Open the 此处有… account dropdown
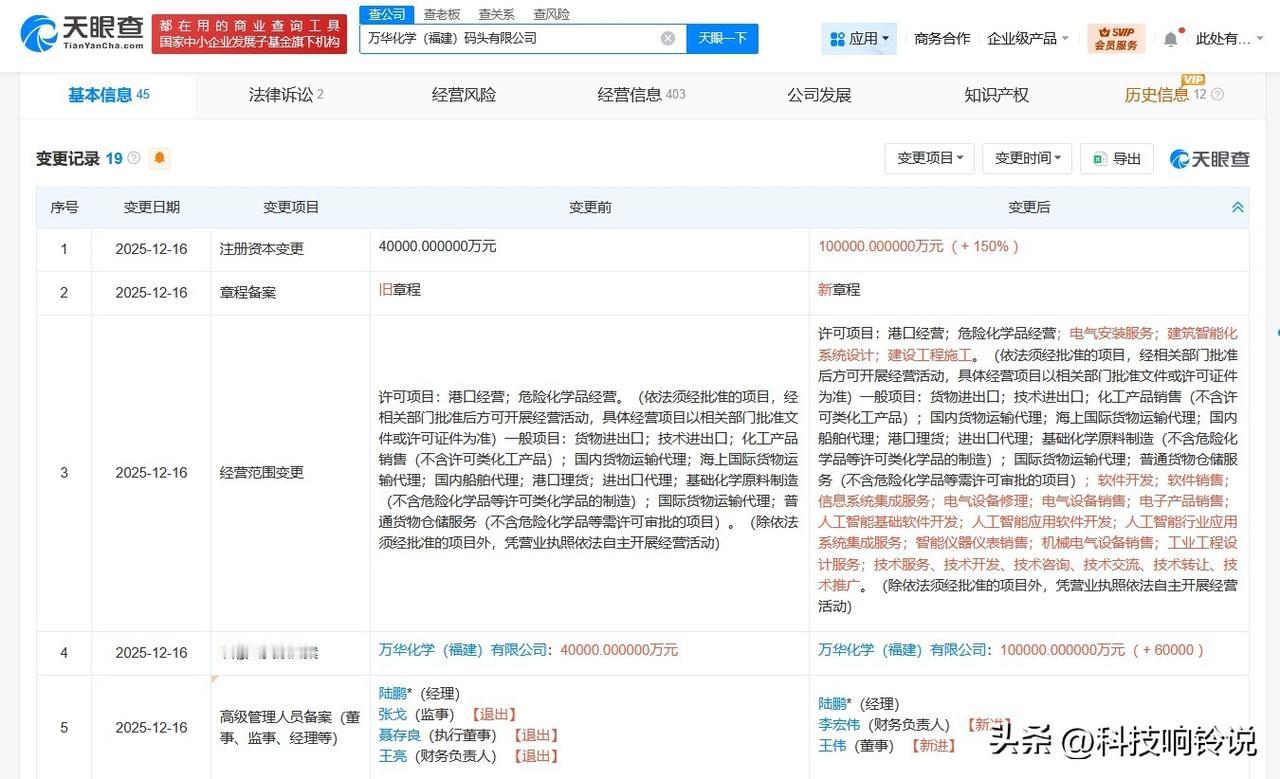This screenshot has height=779, width=1280. tap(1229, 39)
